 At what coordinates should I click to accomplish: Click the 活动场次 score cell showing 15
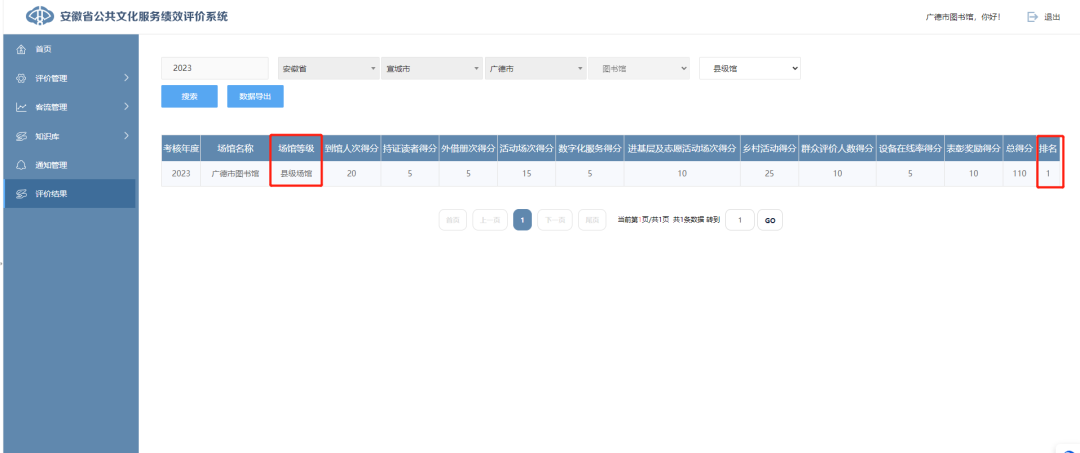tap(526, 174)
